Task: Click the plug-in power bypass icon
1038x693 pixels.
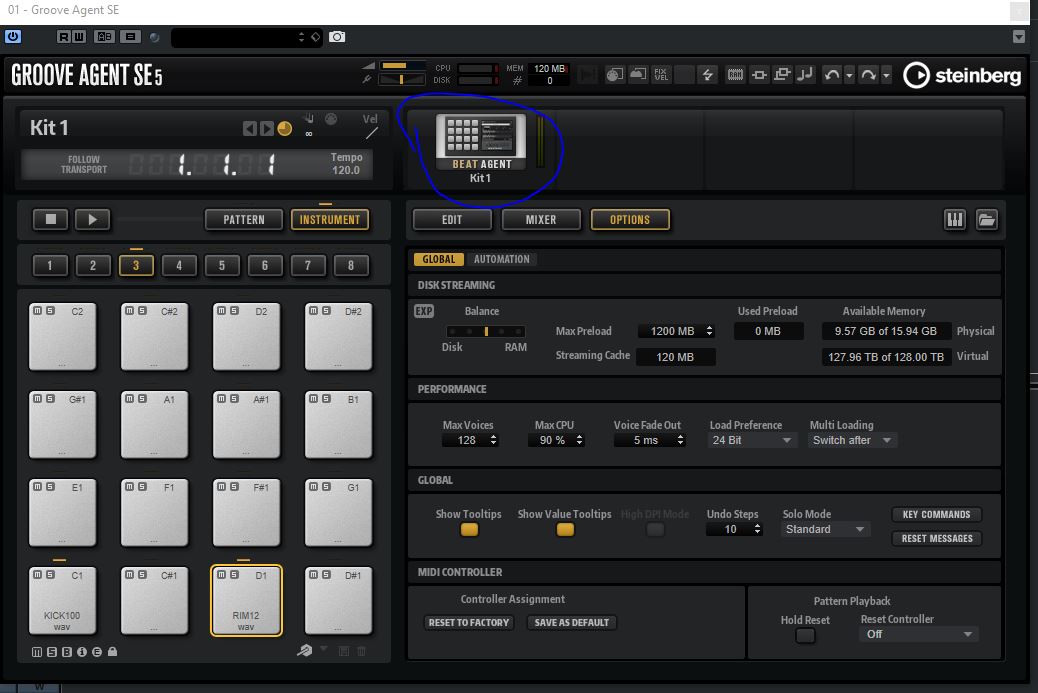Action: [13, 36]
